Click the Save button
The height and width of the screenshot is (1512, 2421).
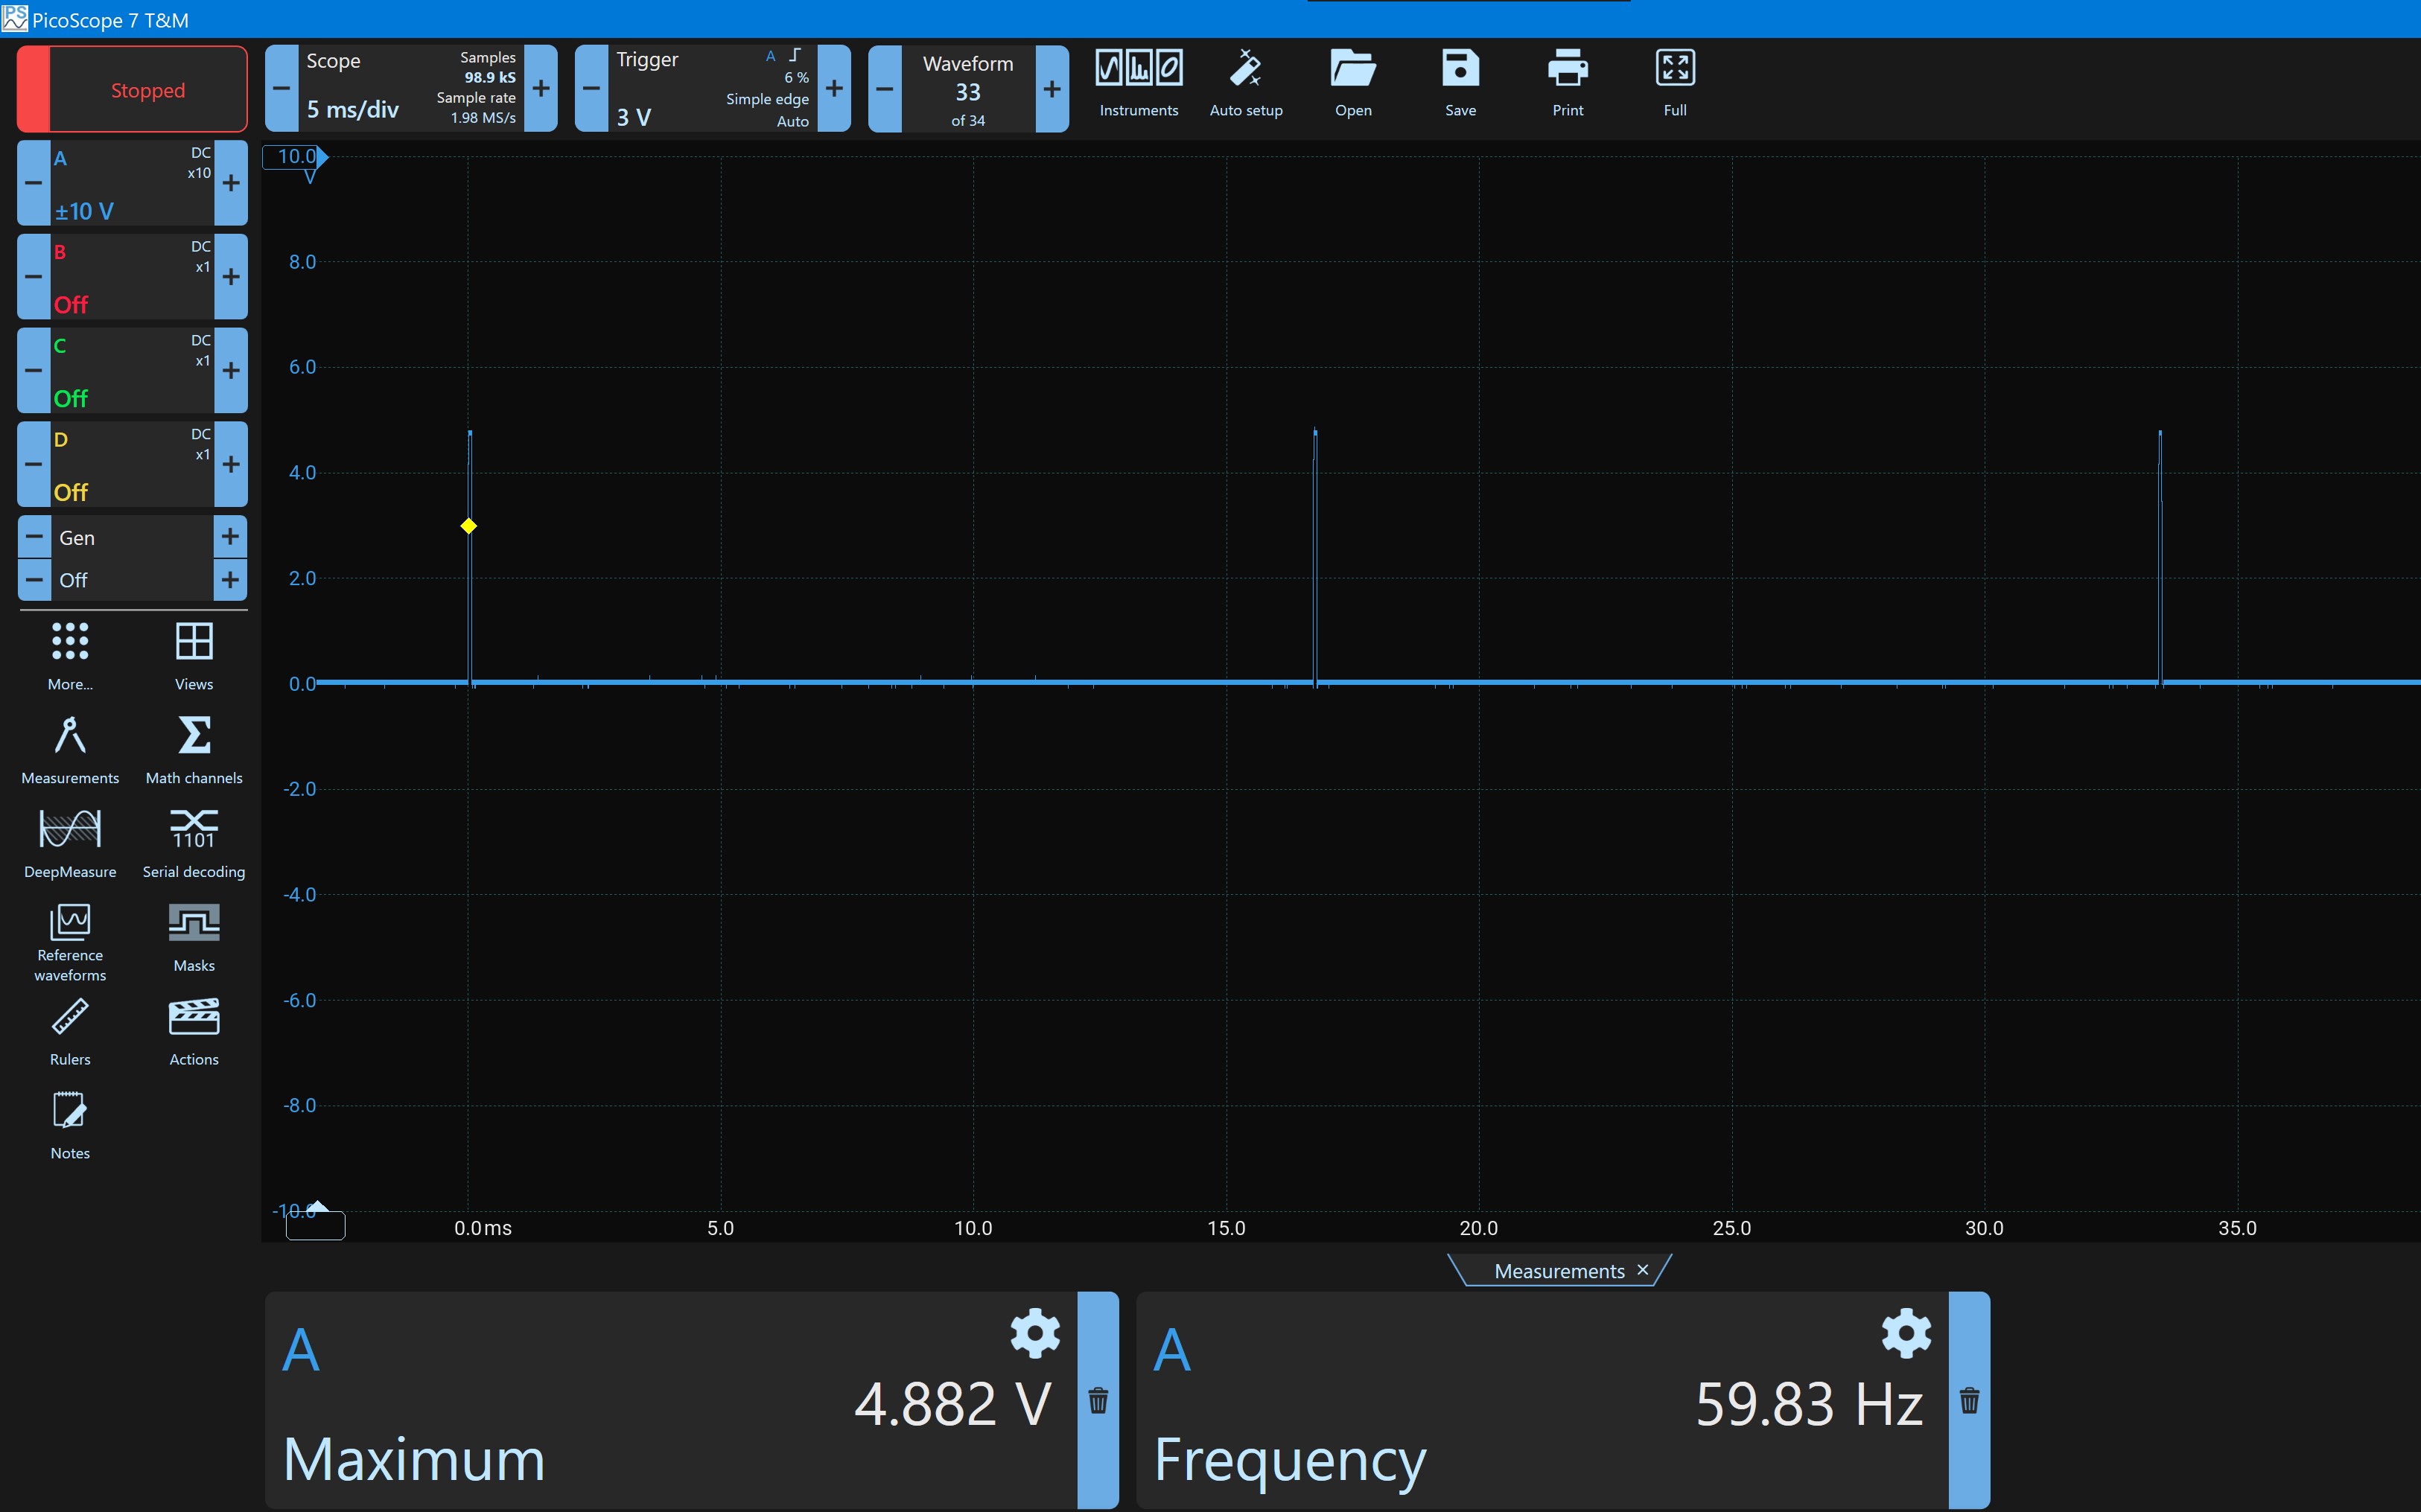pyautogui.click(x=1460, y=84)
